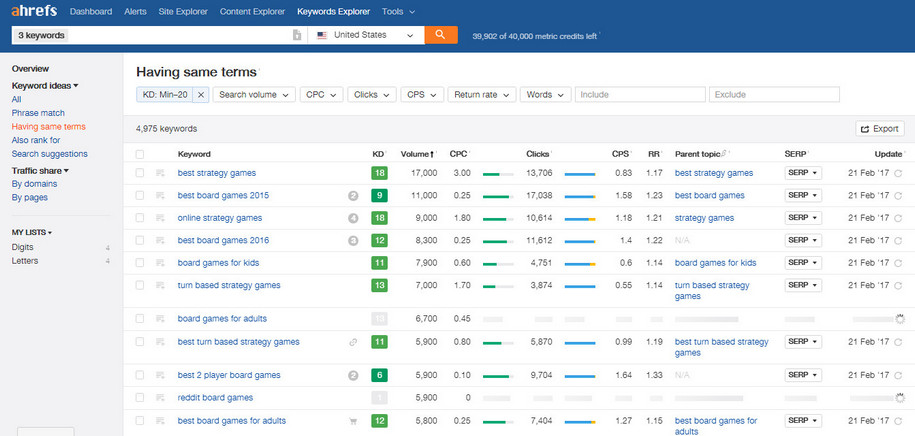Viewport: 915px width, 436px height.
Task: Open the Search volume filter dropdown
Action: 254,95
